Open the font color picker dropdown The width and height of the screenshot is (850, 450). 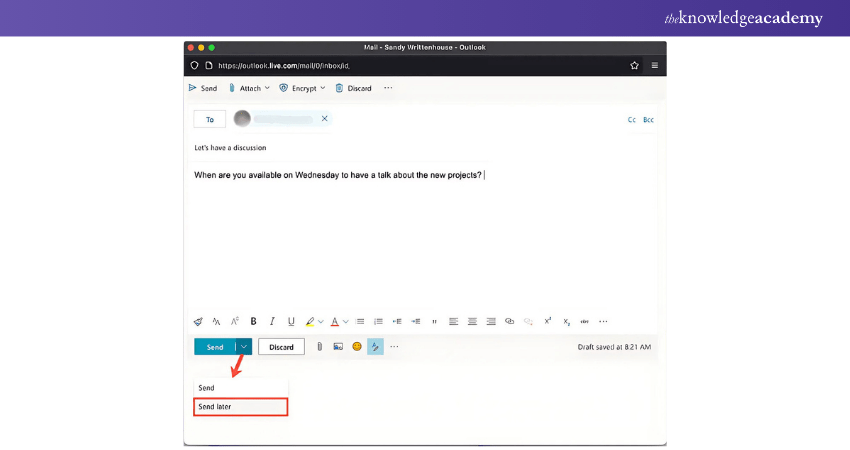345,322
